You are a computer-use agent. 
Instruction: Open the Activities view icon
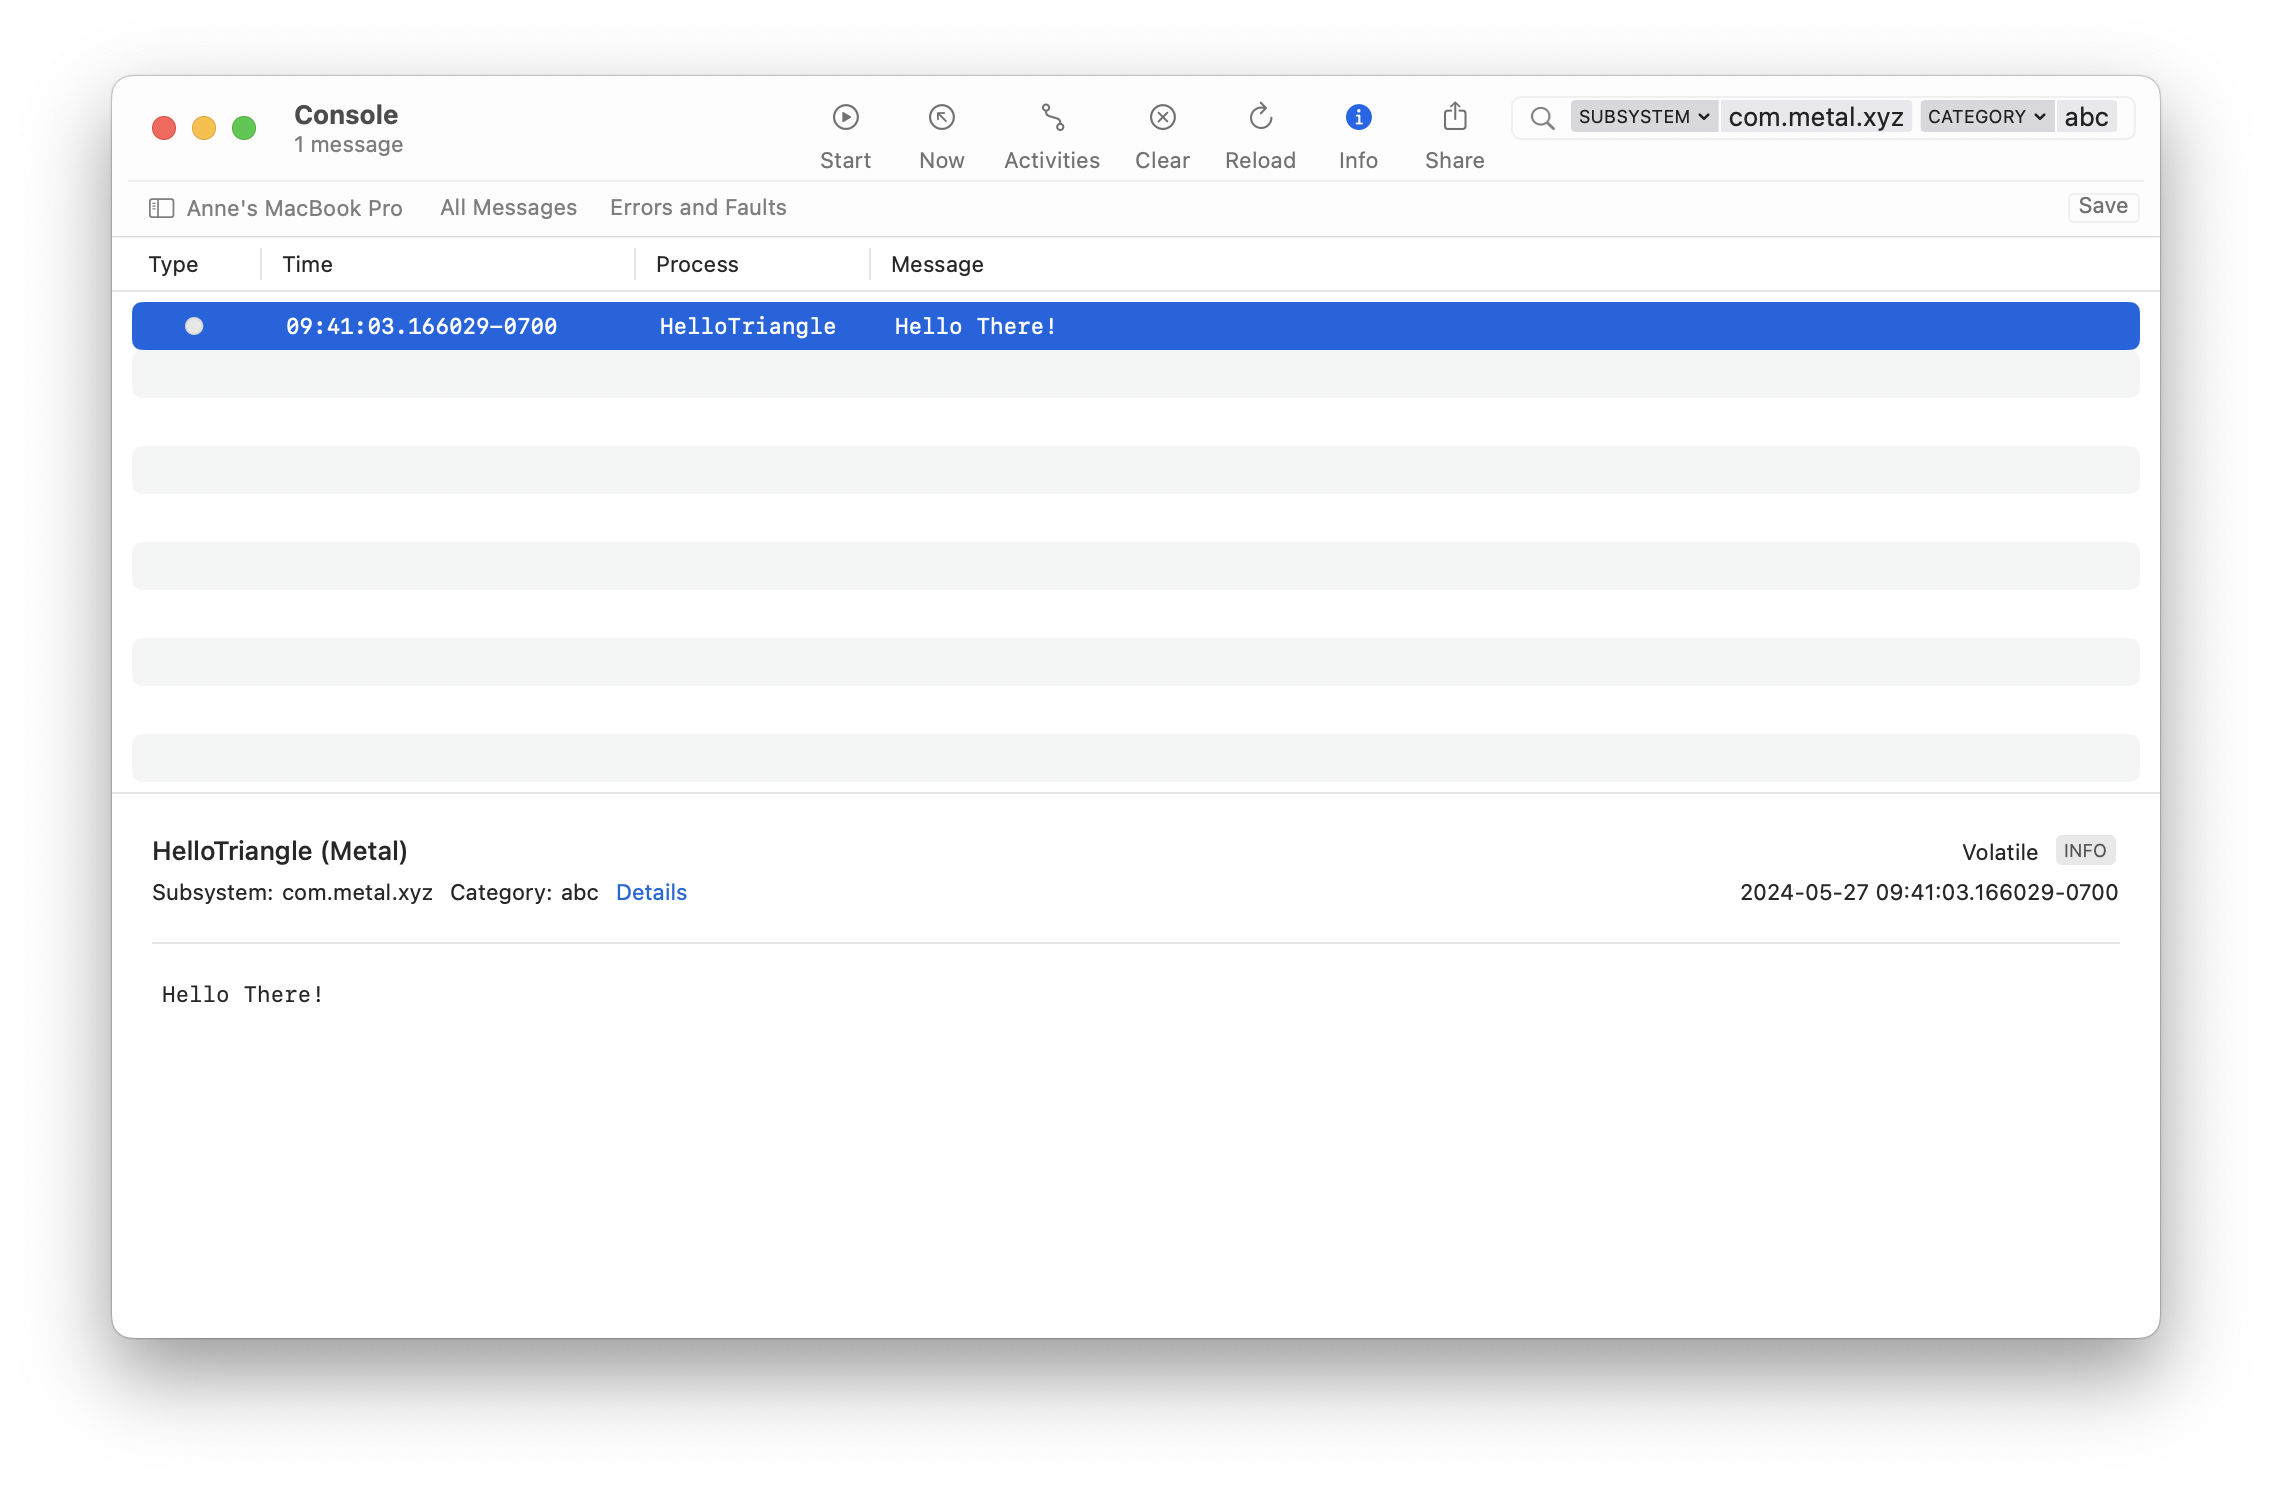[1052, 117]
